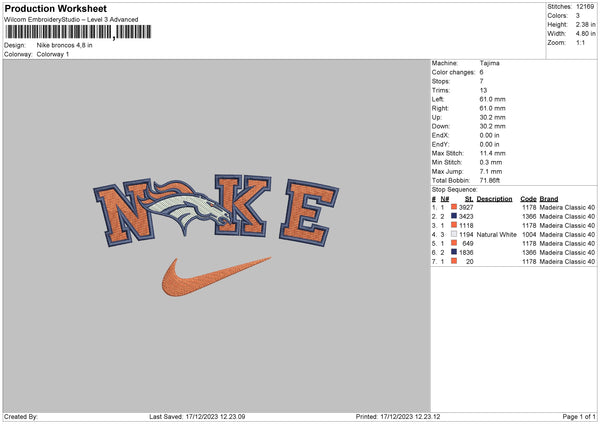This screenshot has height=424, width=600.
Task: Click the Brand column header
Action: (x=549, y=199)
